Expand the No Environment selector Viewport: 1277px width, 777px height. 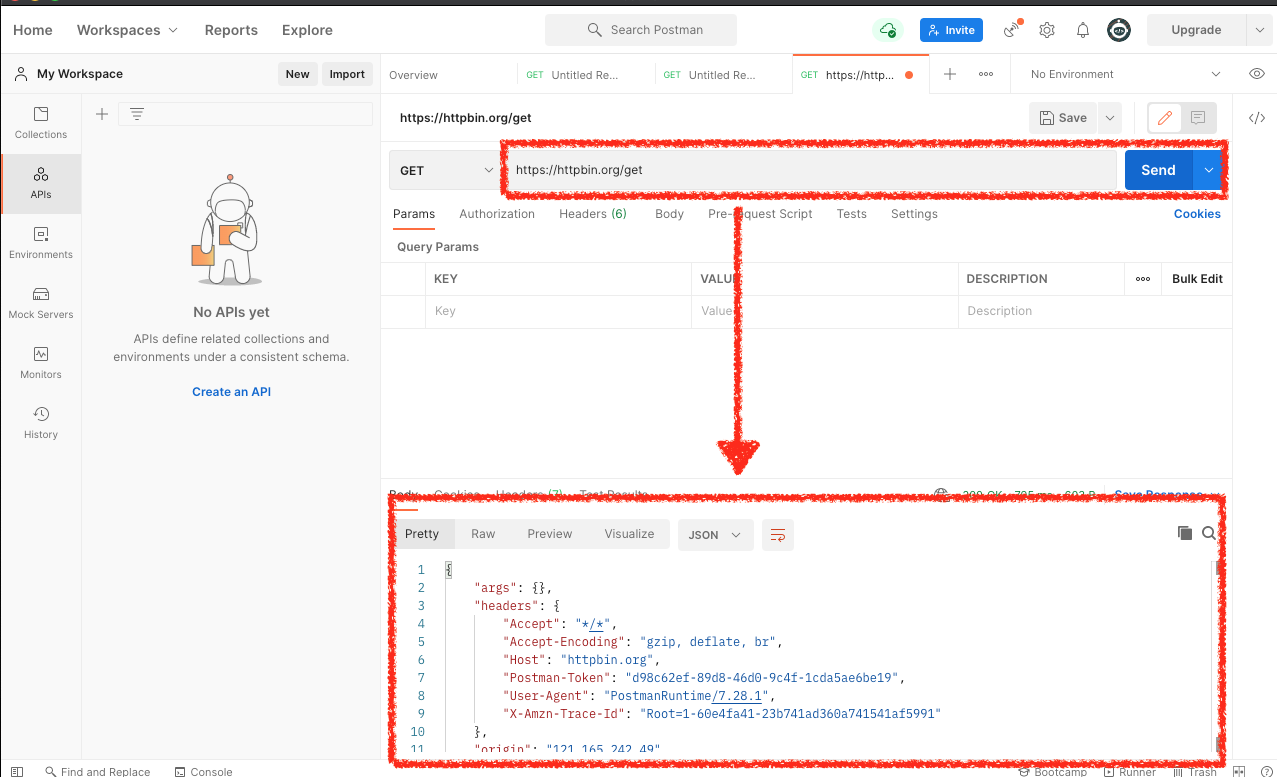point(1125,74)
